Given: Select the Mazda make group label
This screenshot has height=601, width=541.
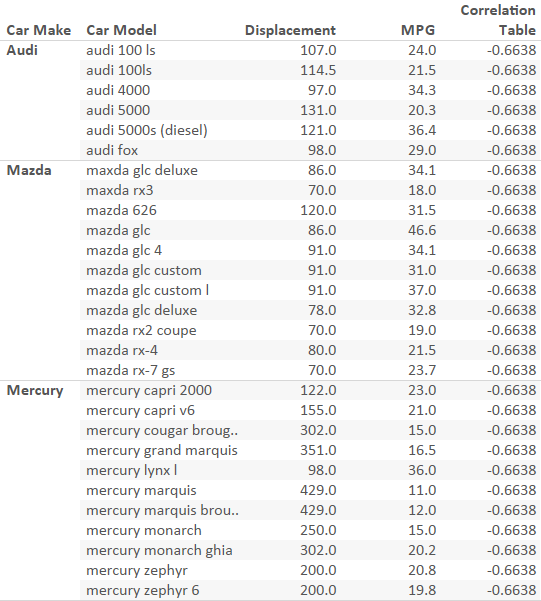Looking at the screenshot, I should (29, 170).
